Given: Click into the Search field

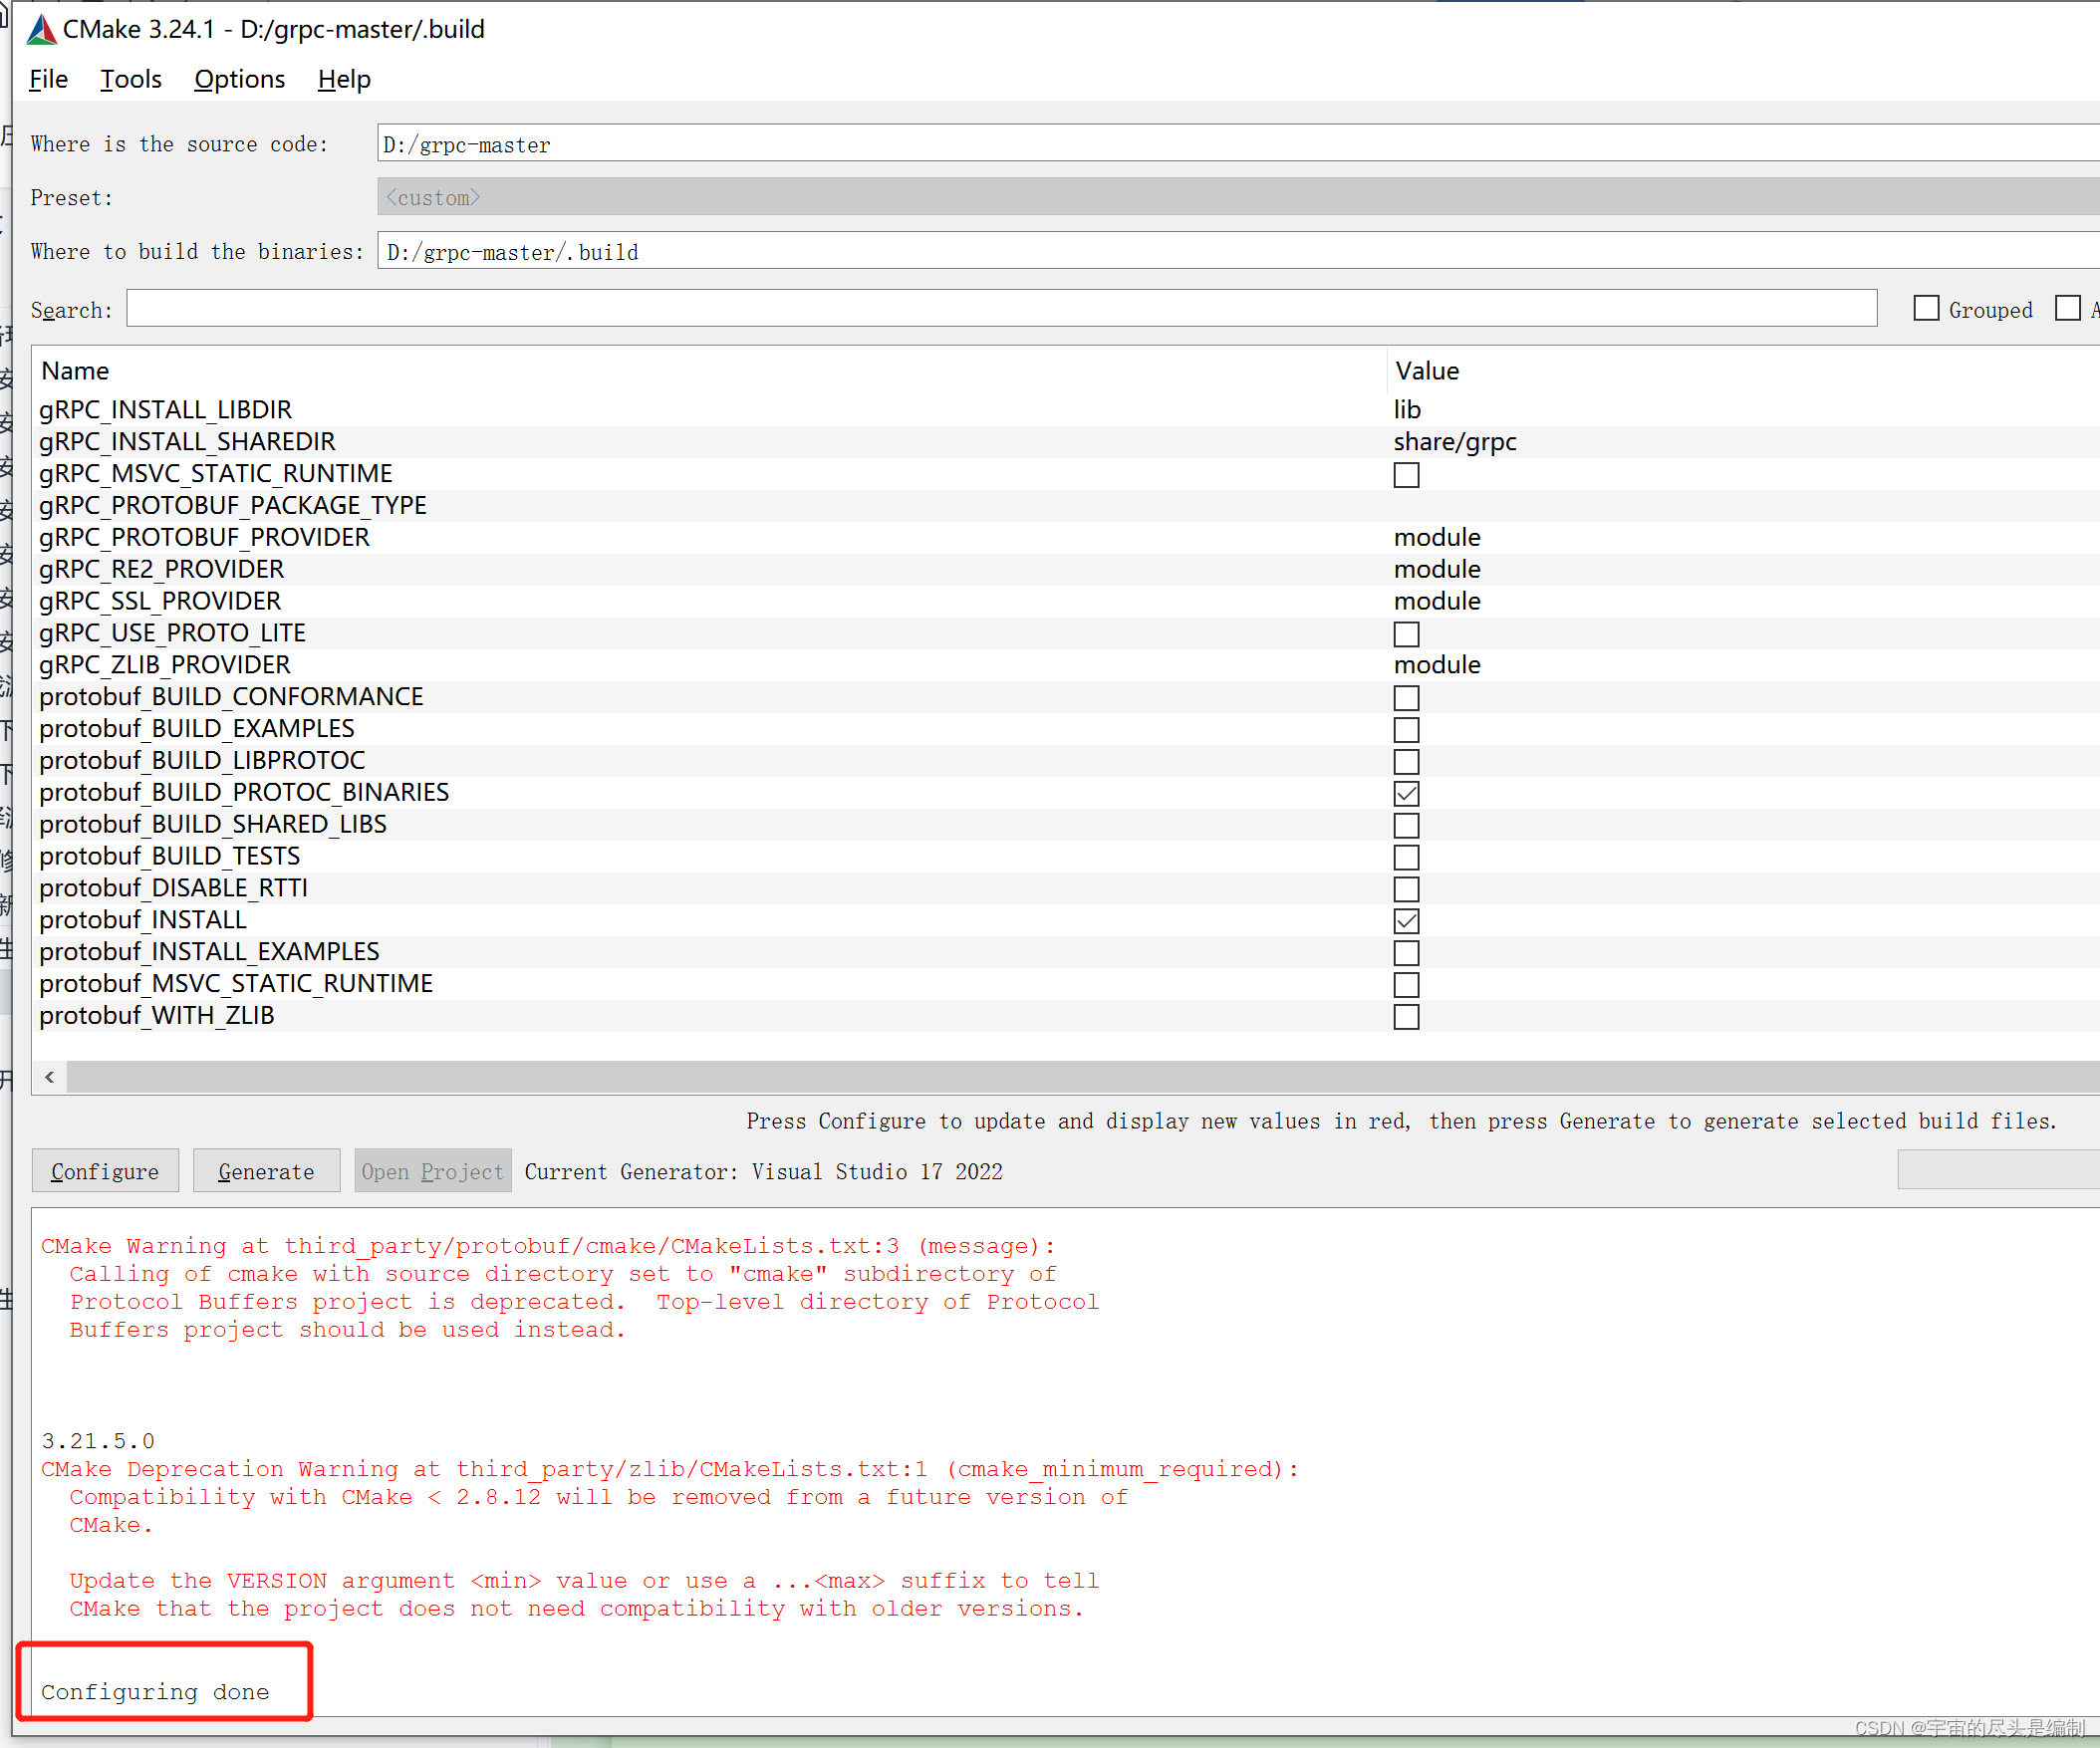Looking at the screenshot, I should (1000, 309).
